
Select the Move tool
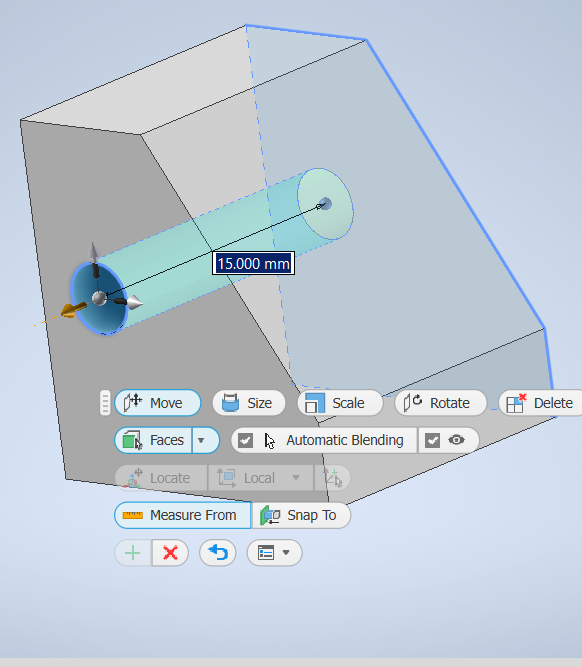tap(157, 402)
